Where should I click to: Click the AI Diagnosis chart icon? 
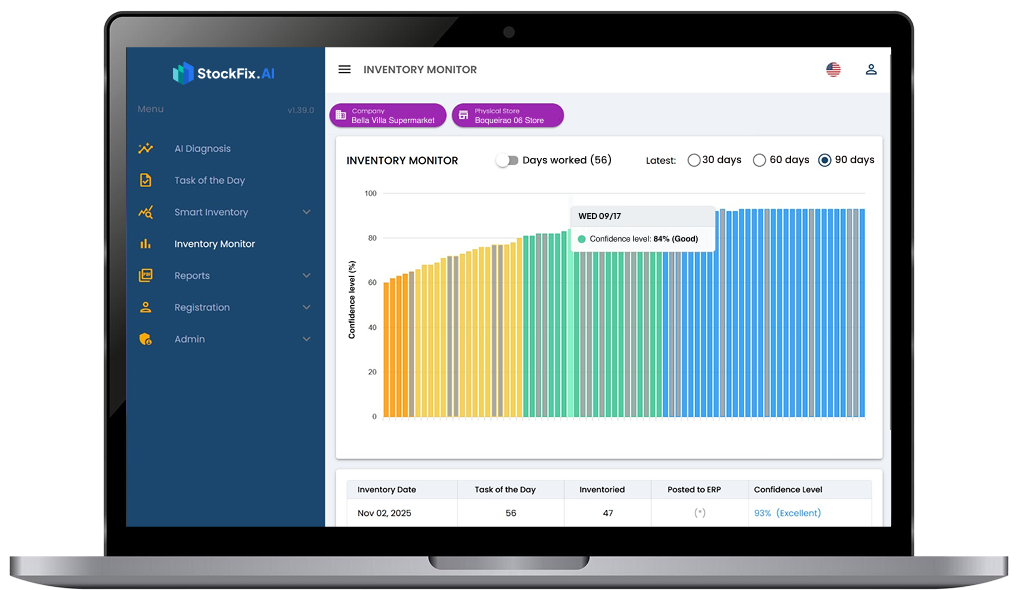tap(146, 149)
